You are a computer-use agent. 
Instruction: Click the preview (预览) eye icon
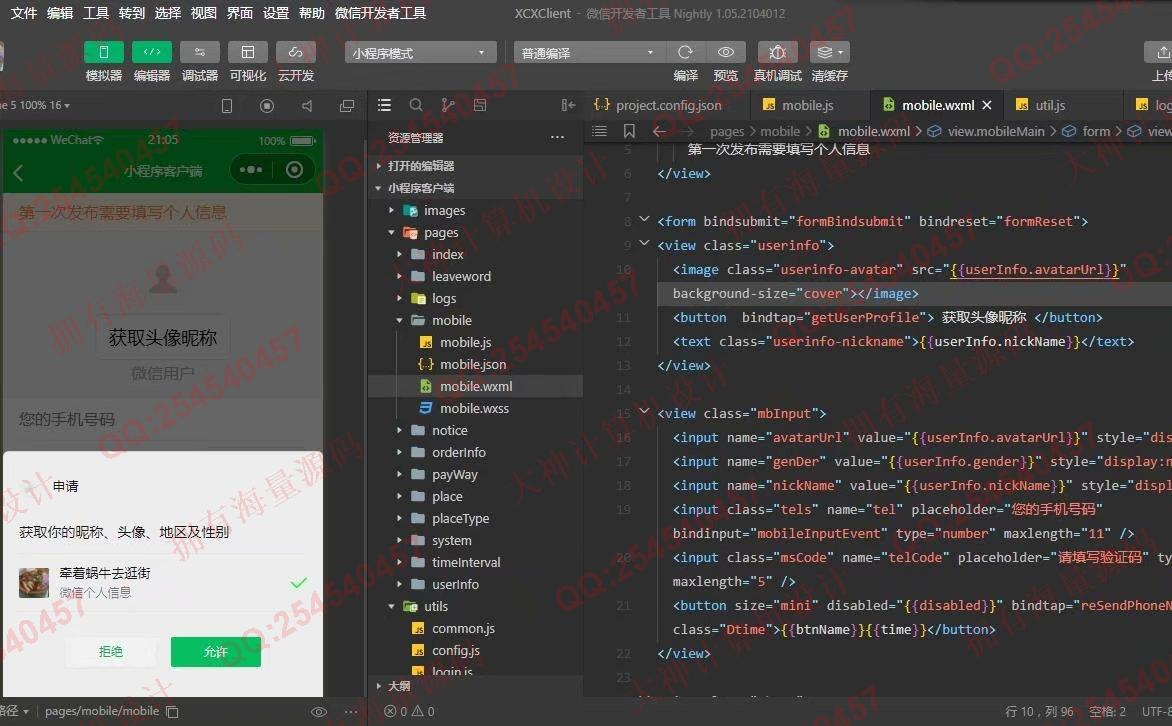[725, 52]
